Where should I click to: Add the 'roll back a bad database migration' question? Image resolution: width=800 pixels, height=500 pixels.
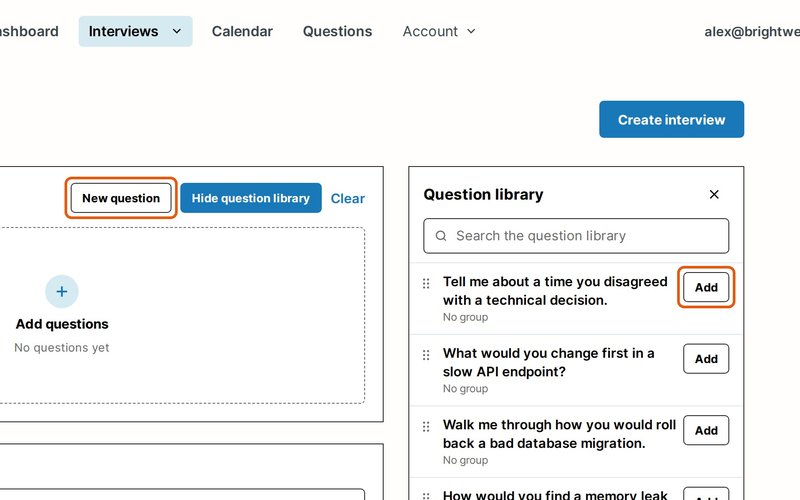pyautogui.click(x=706, y=430)
